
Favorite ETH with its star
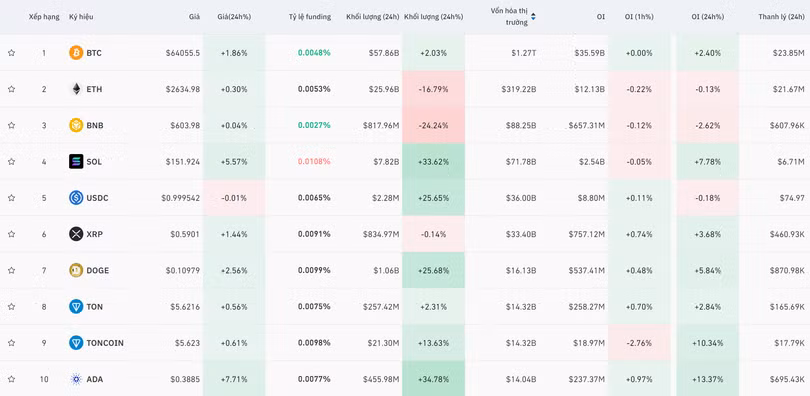11,89
